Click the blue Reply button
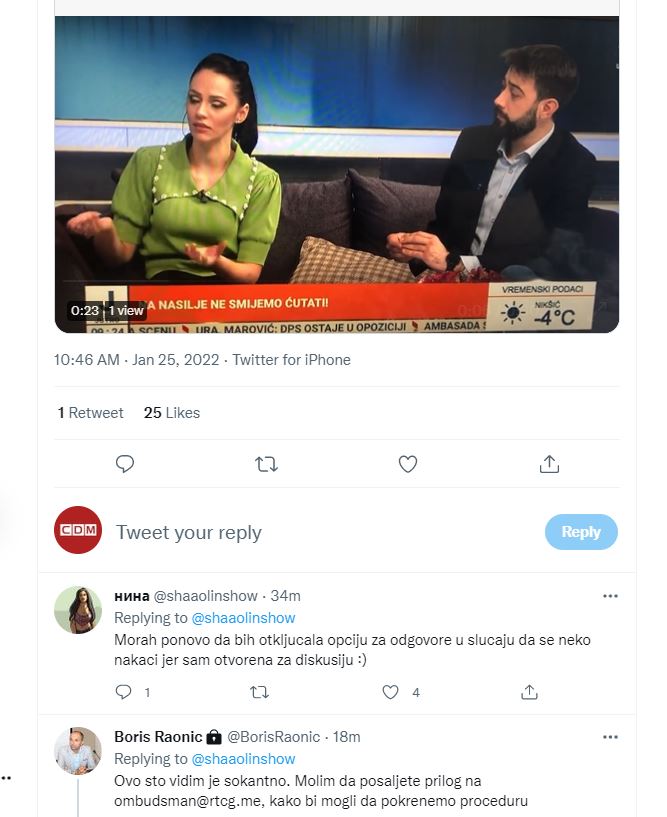This screenshot has height=817, width=667. coord(581,531)
